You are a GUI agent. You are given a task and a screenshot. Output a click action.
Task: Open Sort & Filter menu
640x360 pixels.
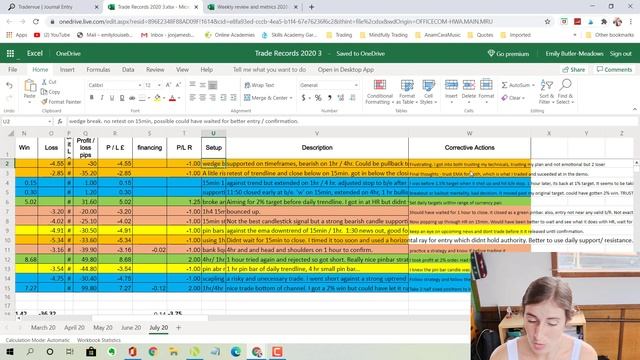546,92
